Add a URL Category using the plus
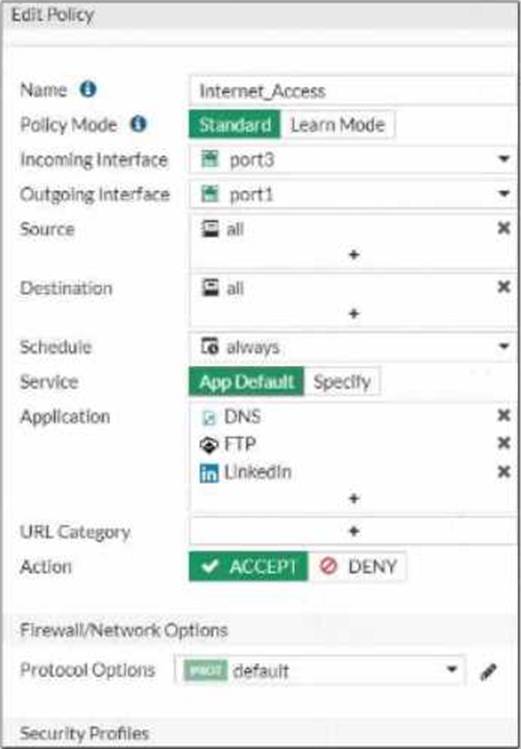The image size is (521, 749). [354, 531]
